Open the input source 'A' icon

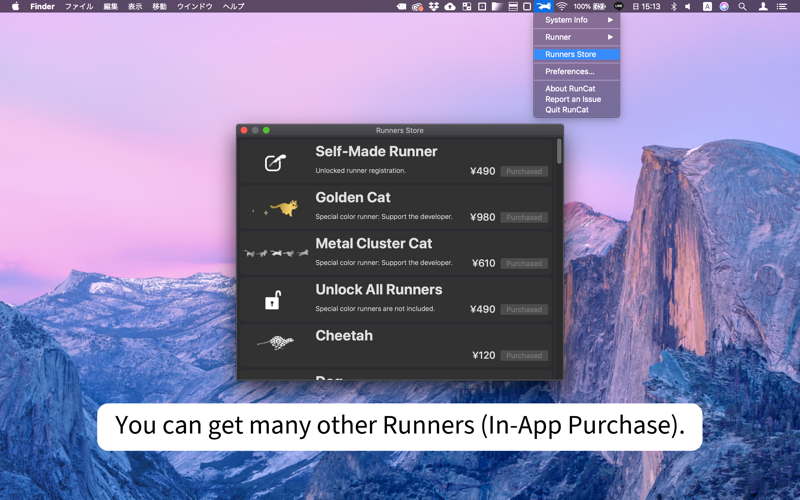707,6
